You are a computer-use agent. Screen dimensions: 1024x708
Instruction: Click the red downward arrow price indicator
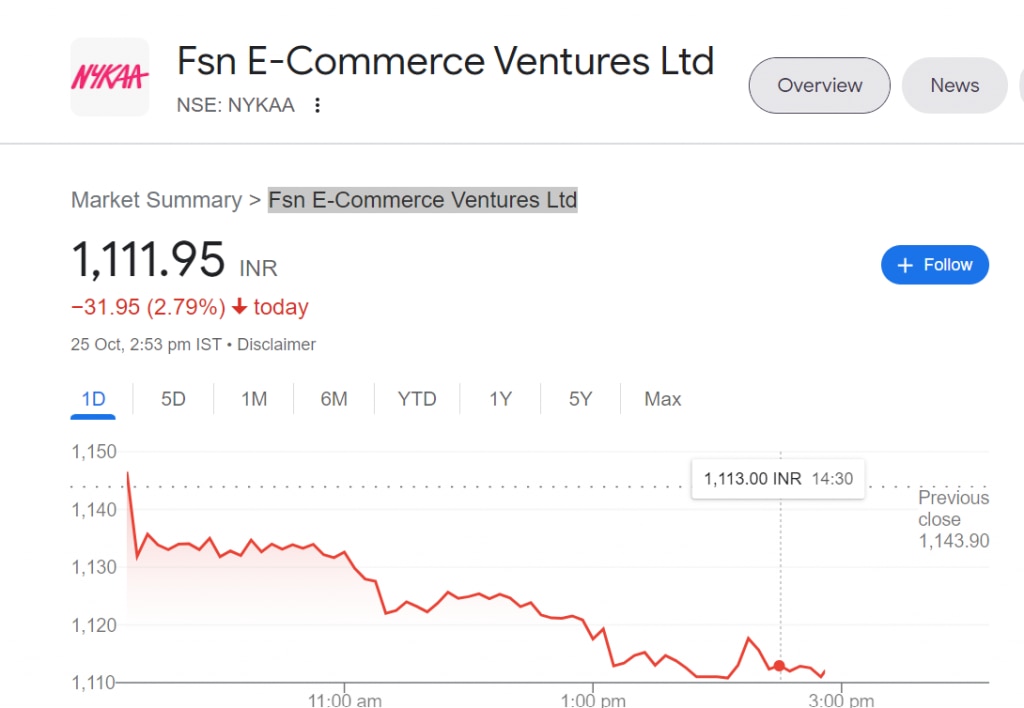click(x=239, y=307)
